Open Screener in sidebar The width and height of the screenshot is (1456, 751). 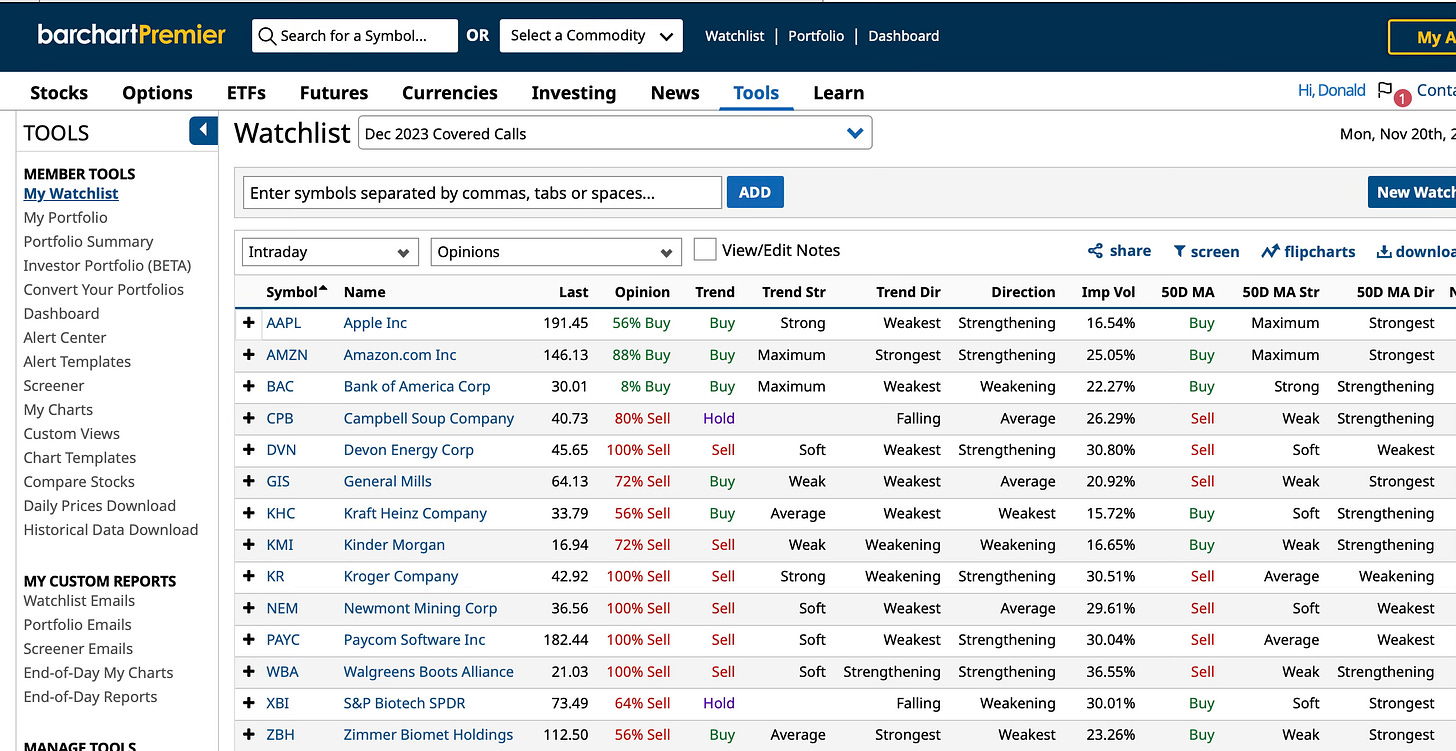tap(54, 385)
